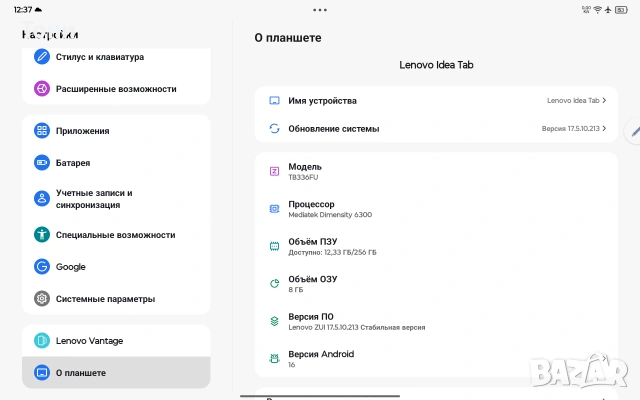This screenshot has width=640, height=400.
Task: Open Учетные записи и синхронизация
Action: [116, 199]
